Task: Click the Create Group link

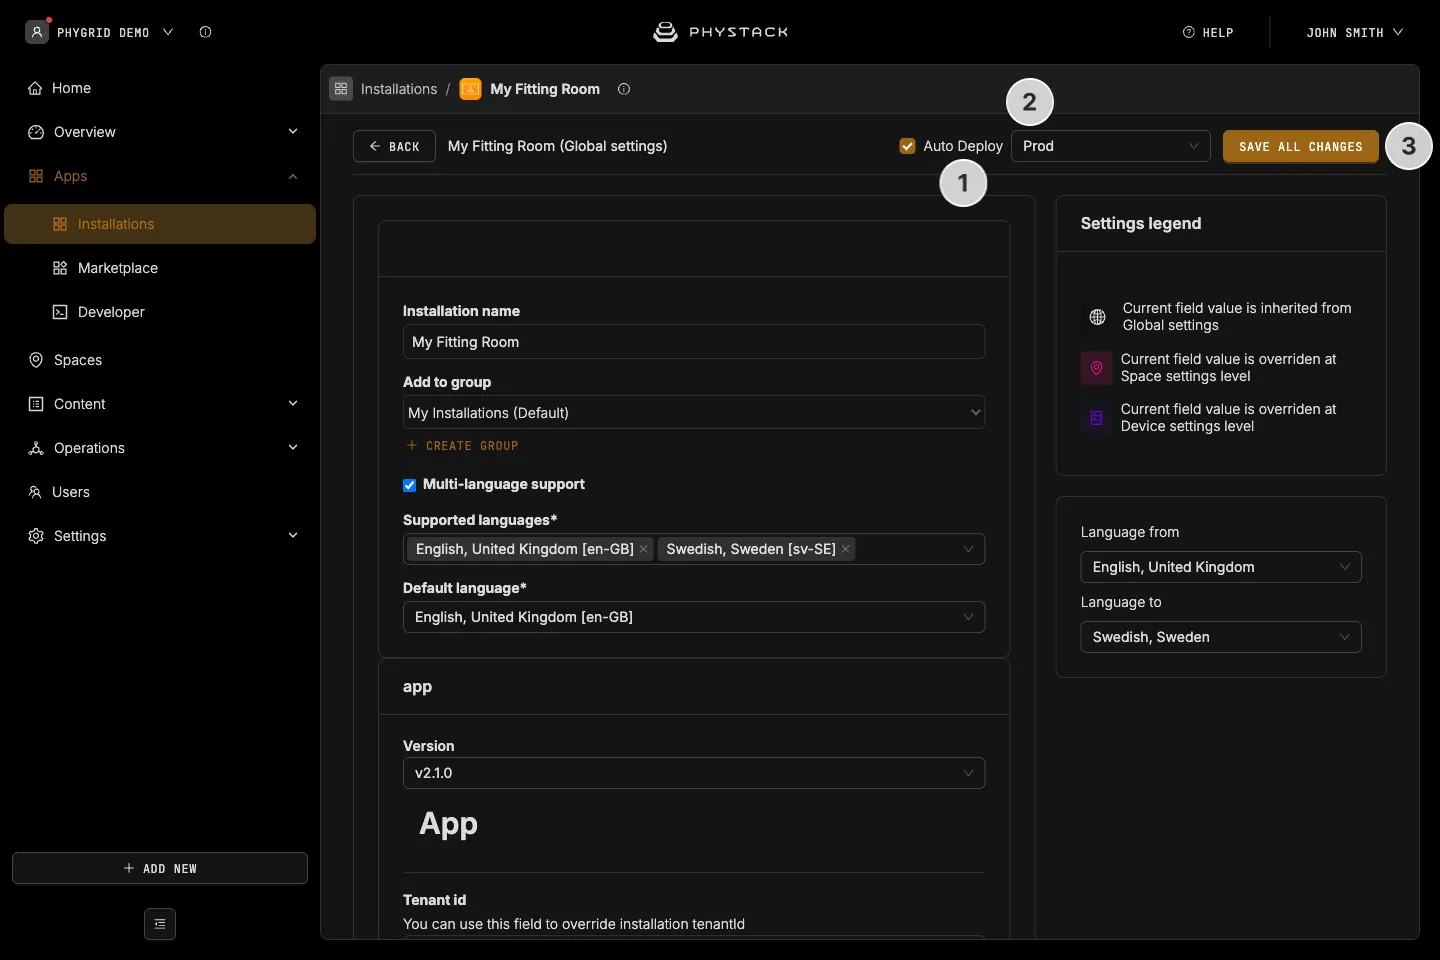Action: click(x=462, y=446)
